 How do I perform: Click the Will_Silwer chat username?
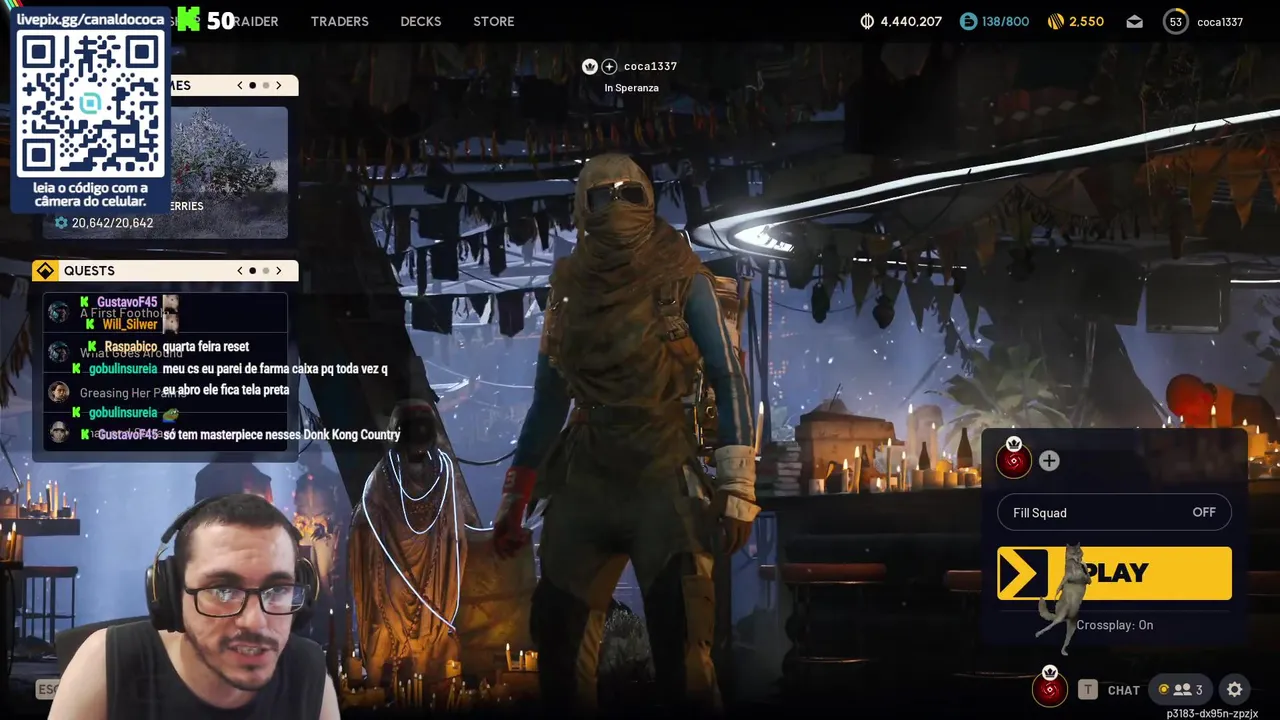coord(130,324)
